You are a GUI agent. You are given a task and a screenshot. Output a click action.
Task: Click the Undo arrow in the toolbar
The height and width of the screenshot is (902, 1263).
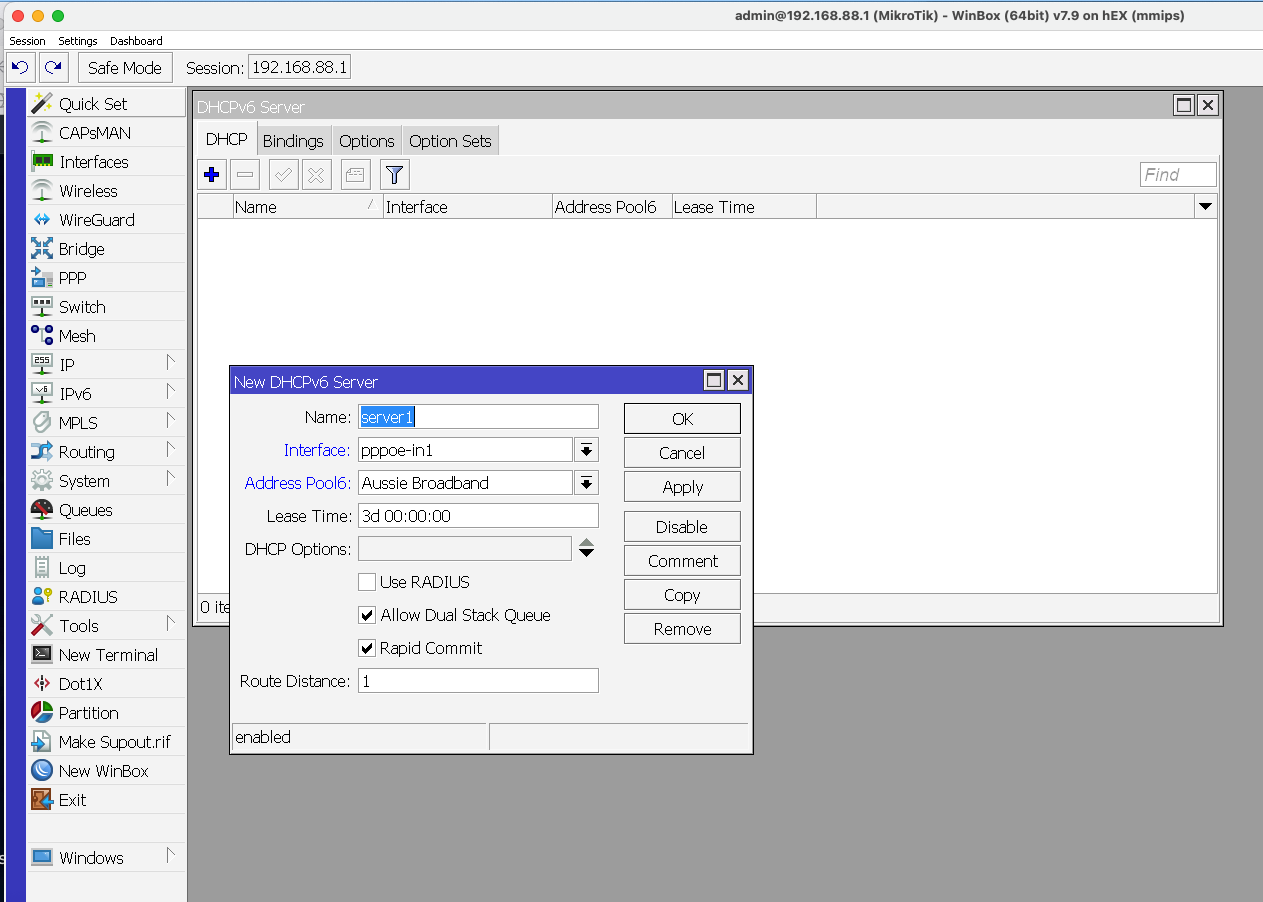tap(20, 67)
